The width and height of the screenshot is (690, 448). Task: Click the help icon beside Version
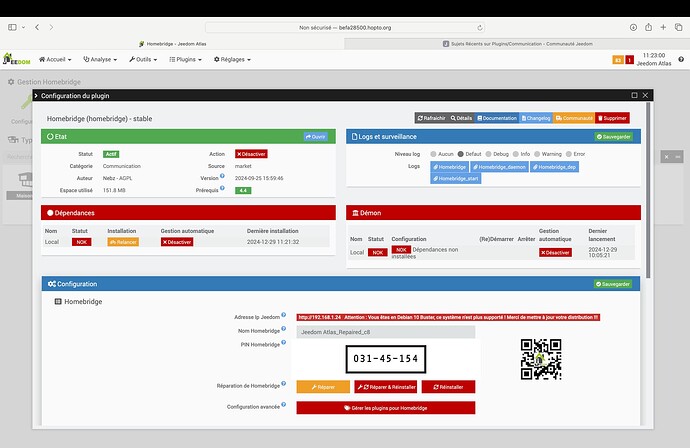[222, 176]
